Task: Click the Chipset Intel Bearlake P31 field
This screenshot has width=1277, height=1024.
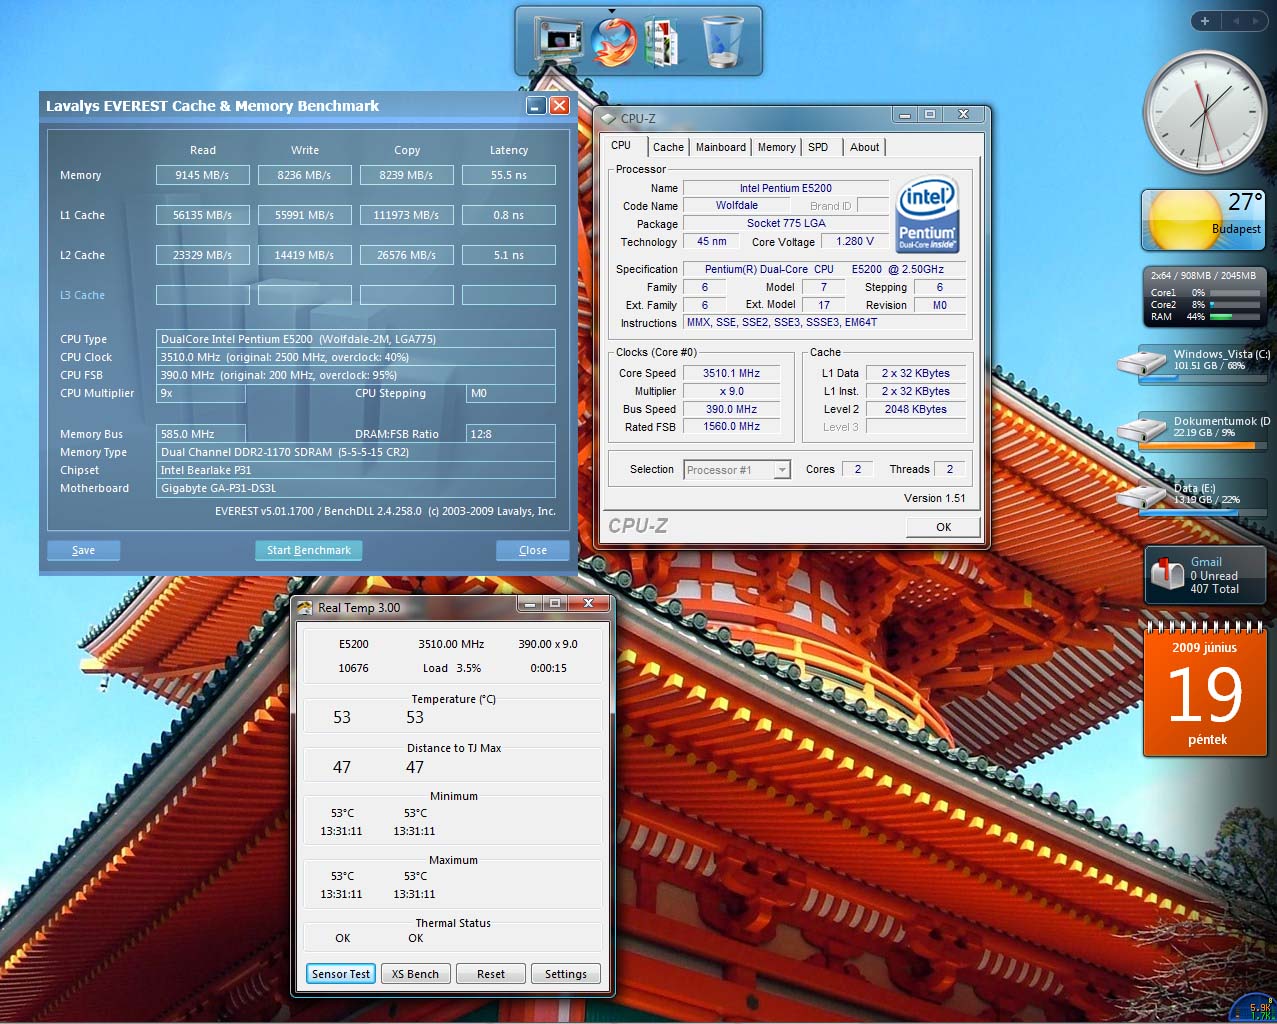Action: pos(356,470)
